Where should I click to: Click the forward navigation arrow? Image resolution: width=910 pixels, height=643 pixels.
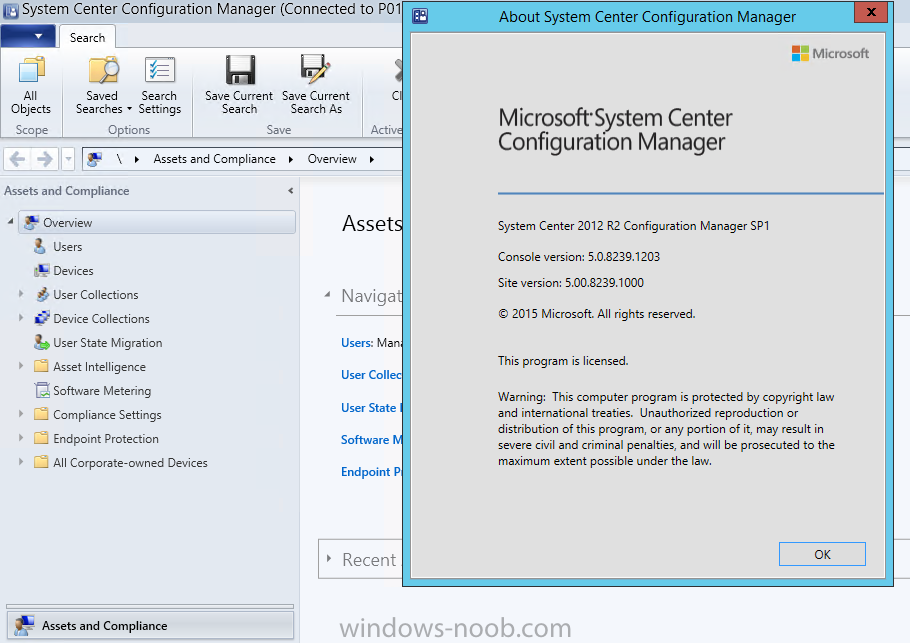[45, 158]
